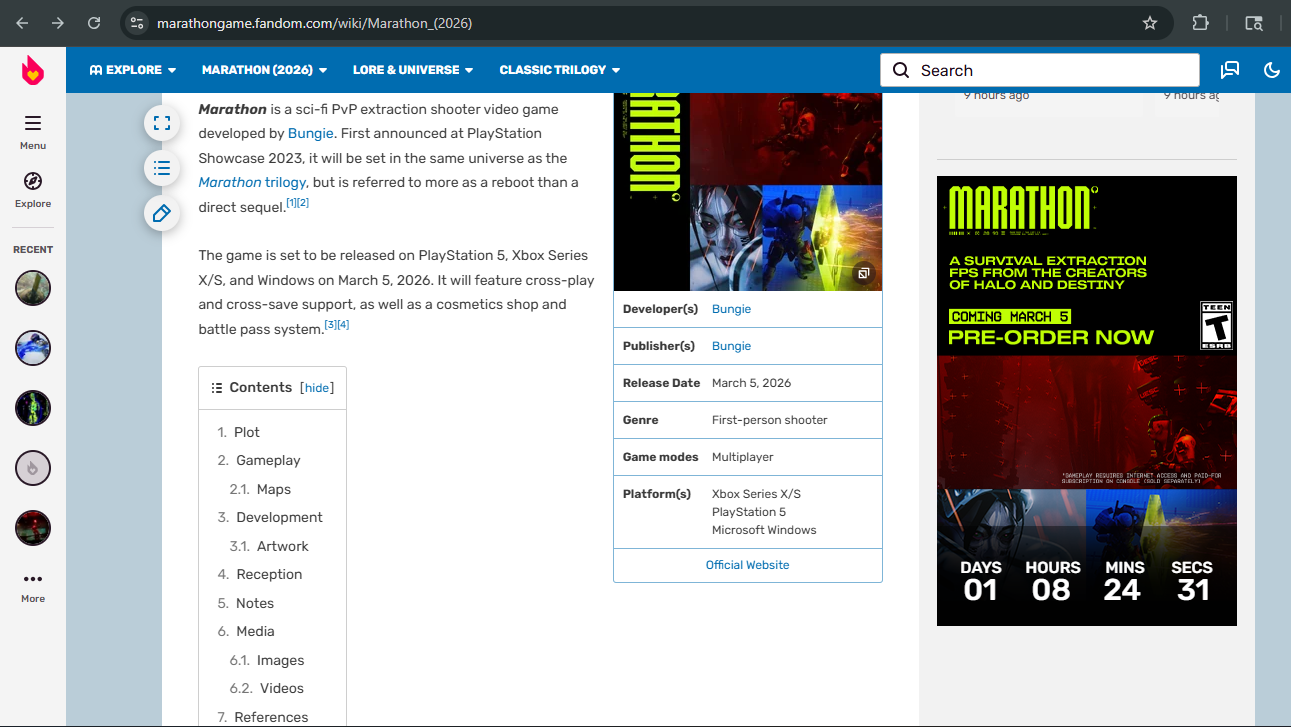Open the Explore compass icon
This screenshot has width=1291, height=727.
33,181
